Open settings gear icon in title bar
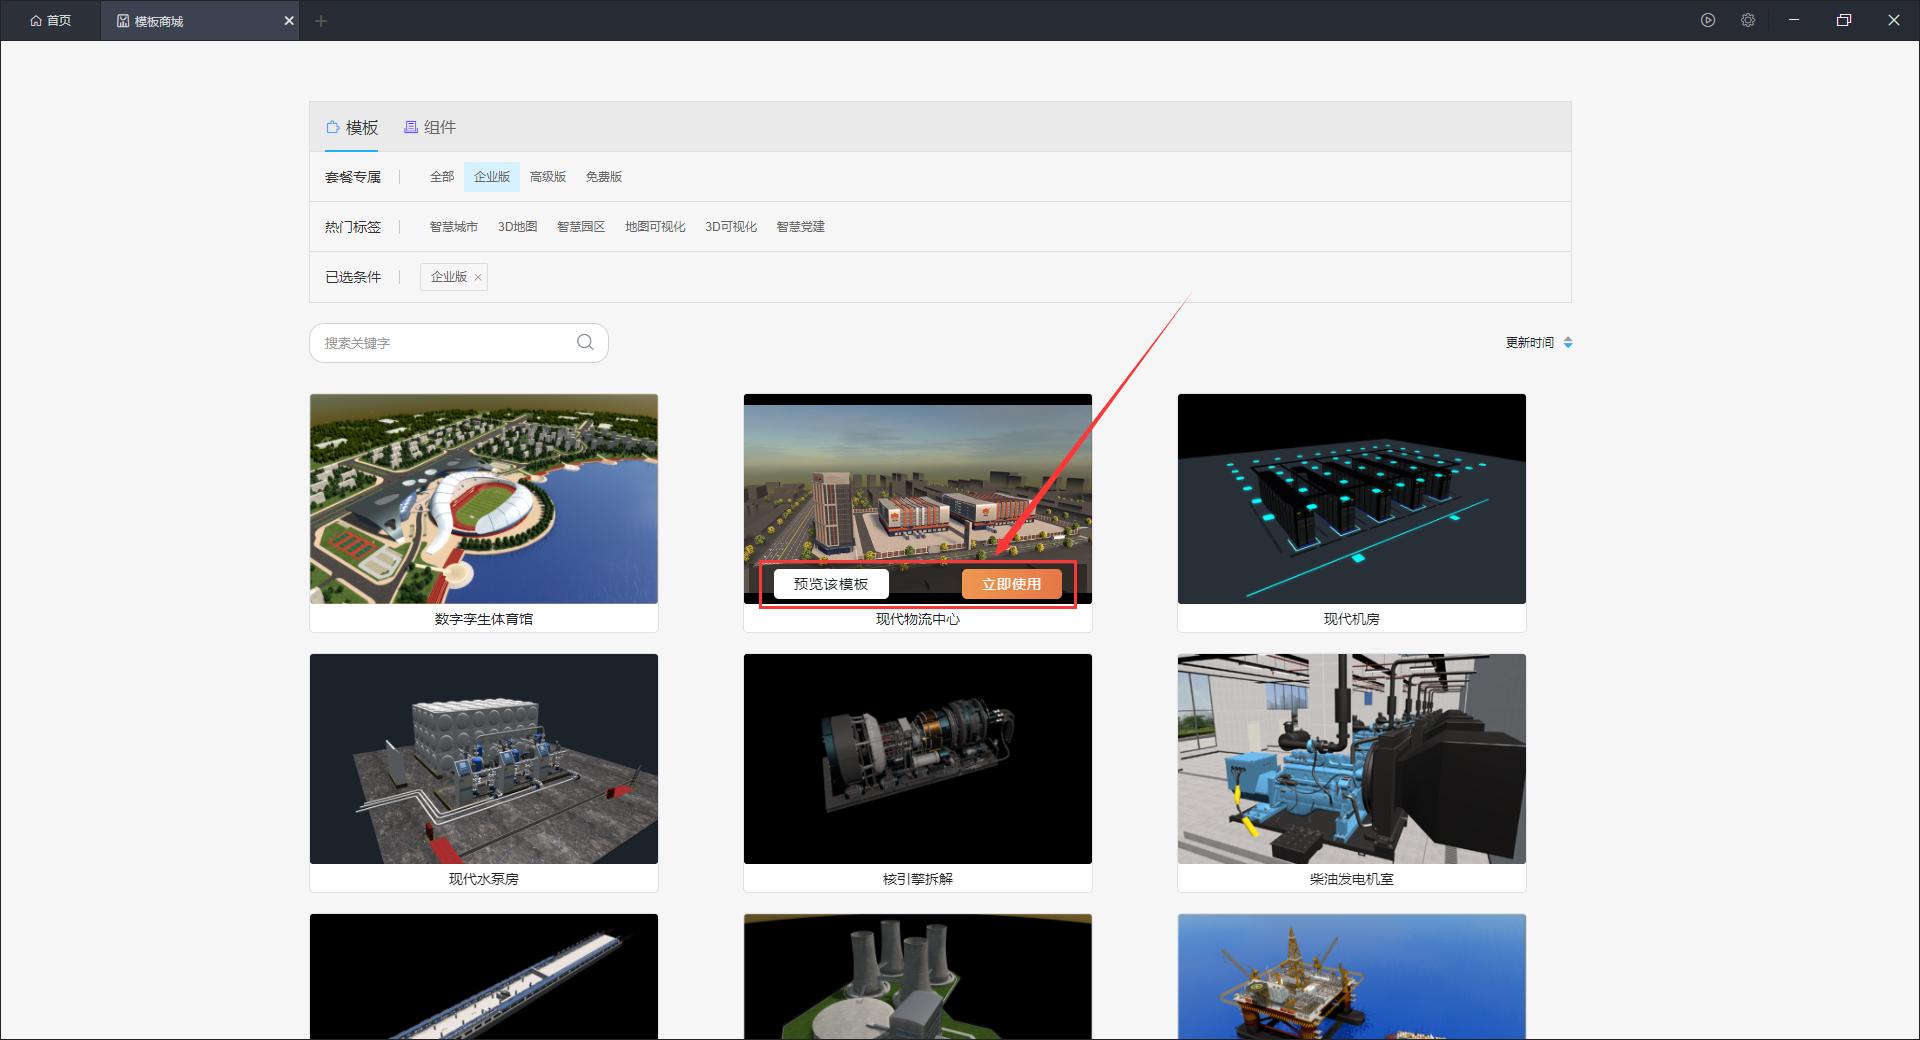The width and height of the screenshot is (1920, 1040). click(x=1748, y=20)
